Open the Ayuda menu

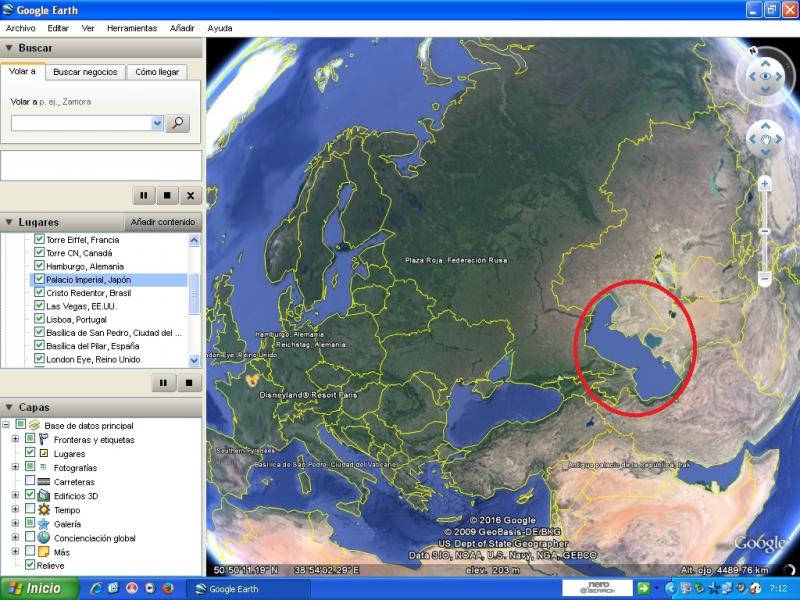coord(220,28)
